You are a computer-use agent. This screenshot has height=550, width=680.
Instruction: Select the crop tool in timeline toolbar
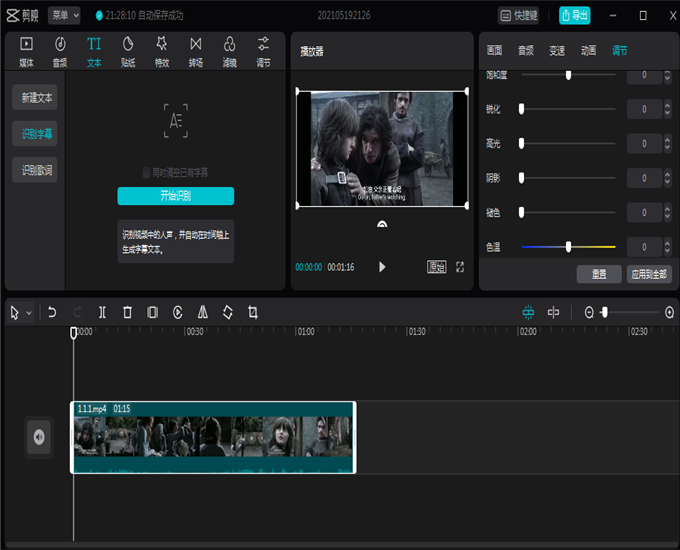[x=253, y=312]
